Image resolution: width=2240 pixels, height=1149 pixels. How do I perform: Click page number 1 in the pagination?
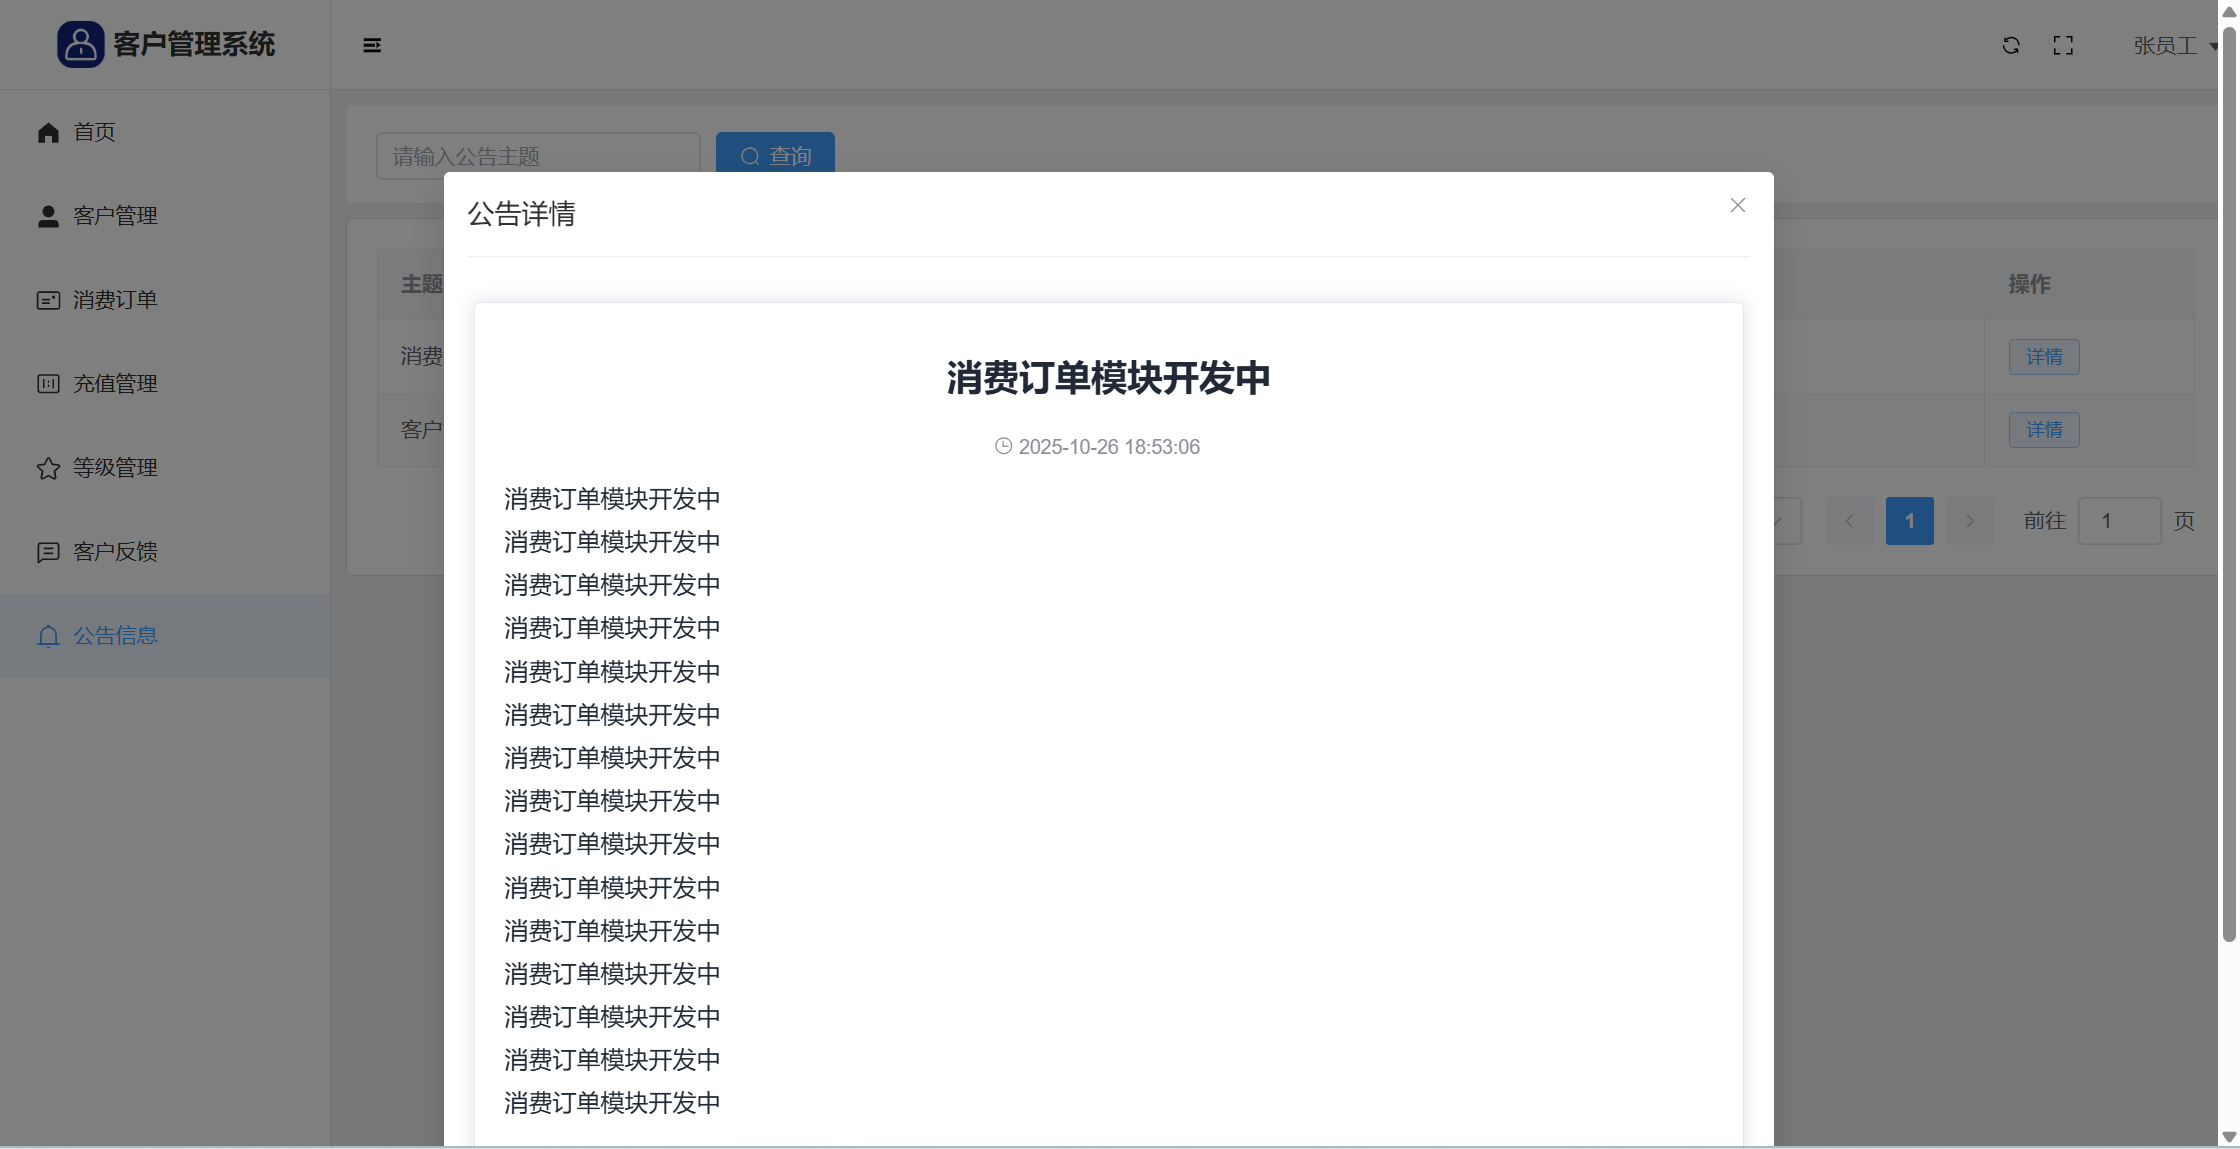coord(1909,521)
